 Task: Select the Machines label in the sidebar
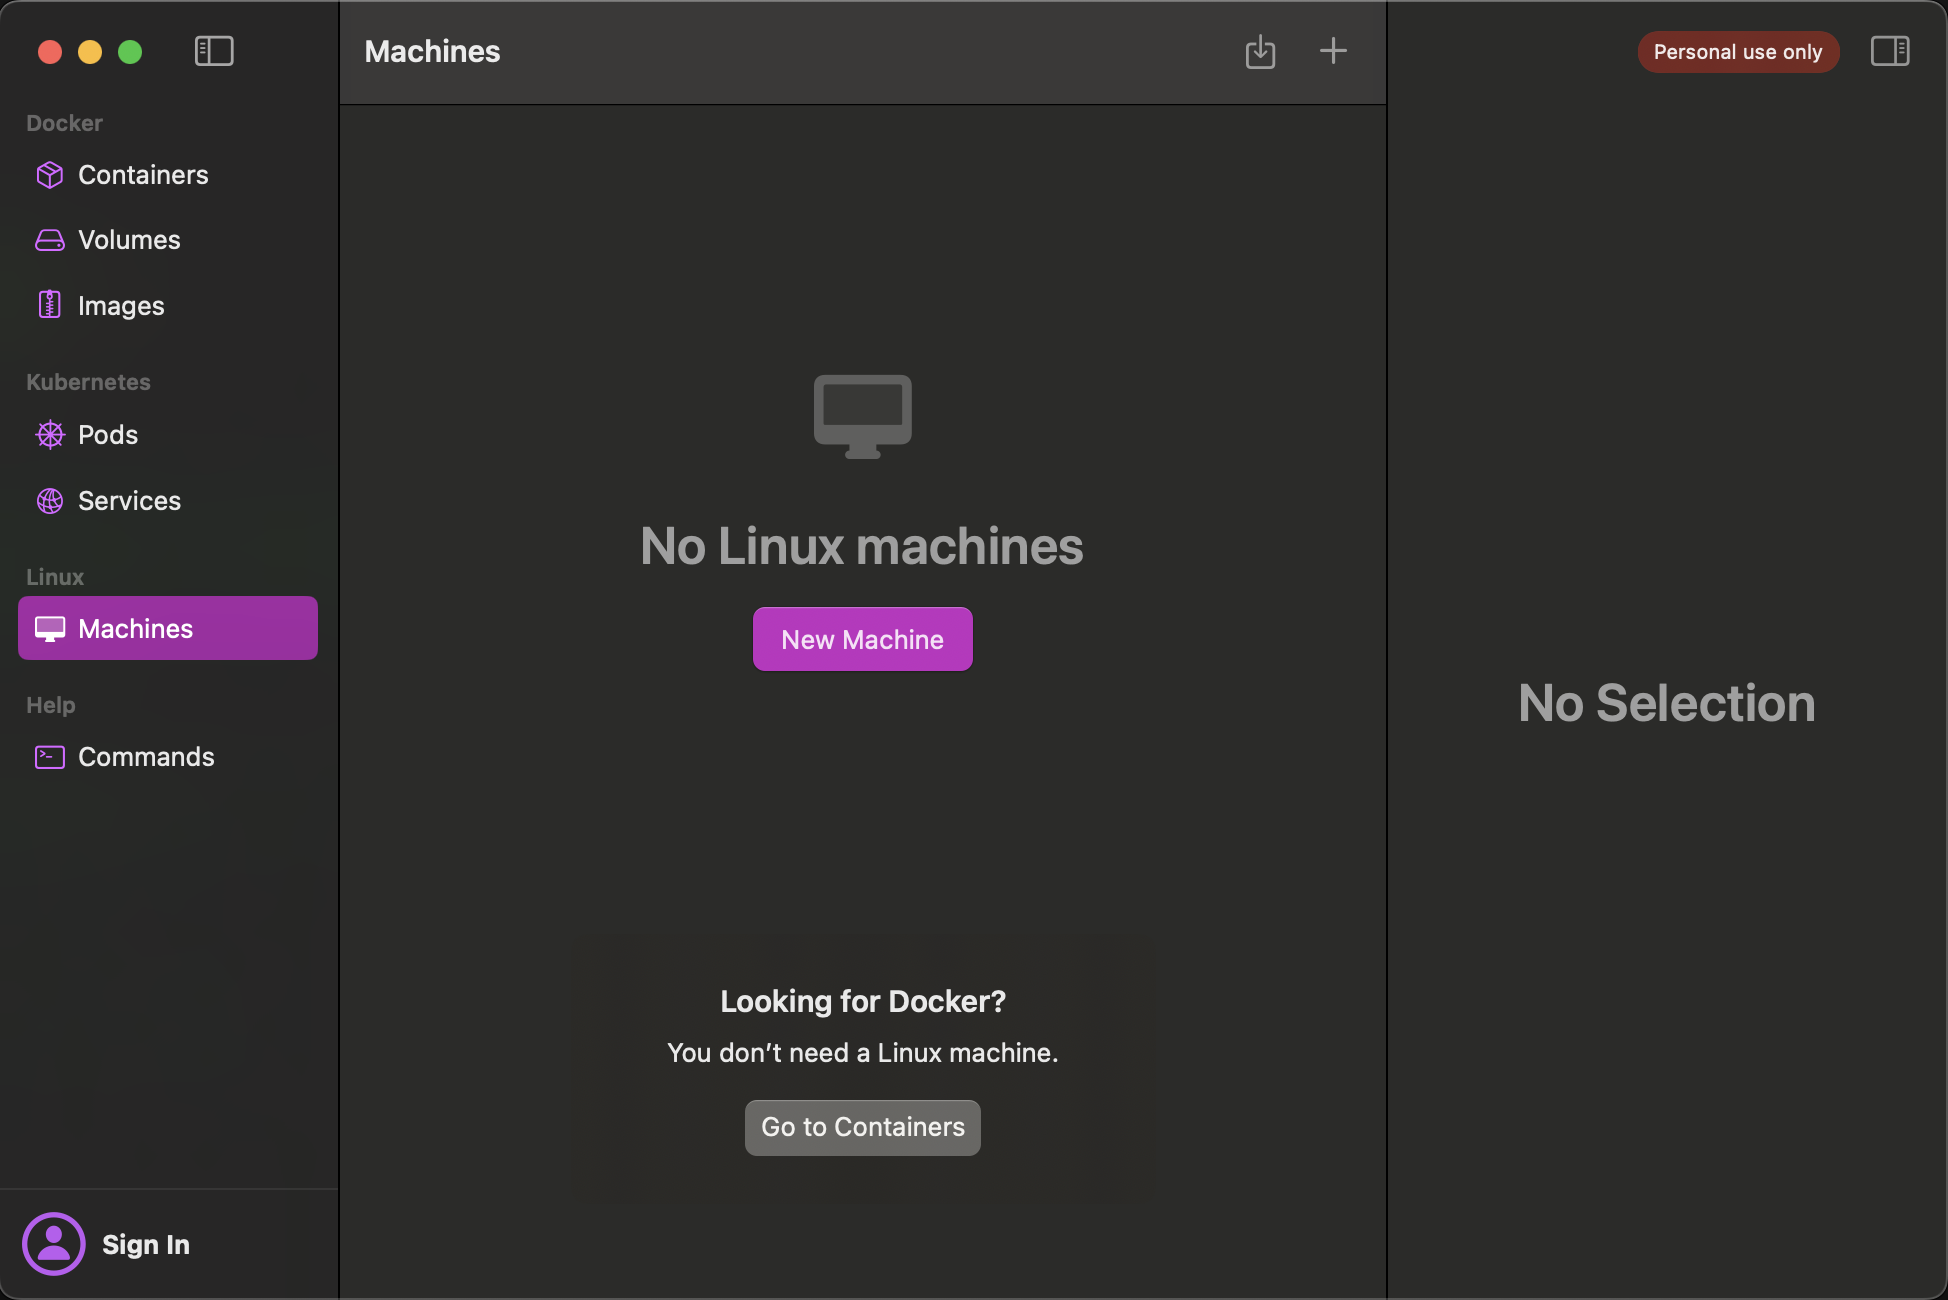click(136, 628)
